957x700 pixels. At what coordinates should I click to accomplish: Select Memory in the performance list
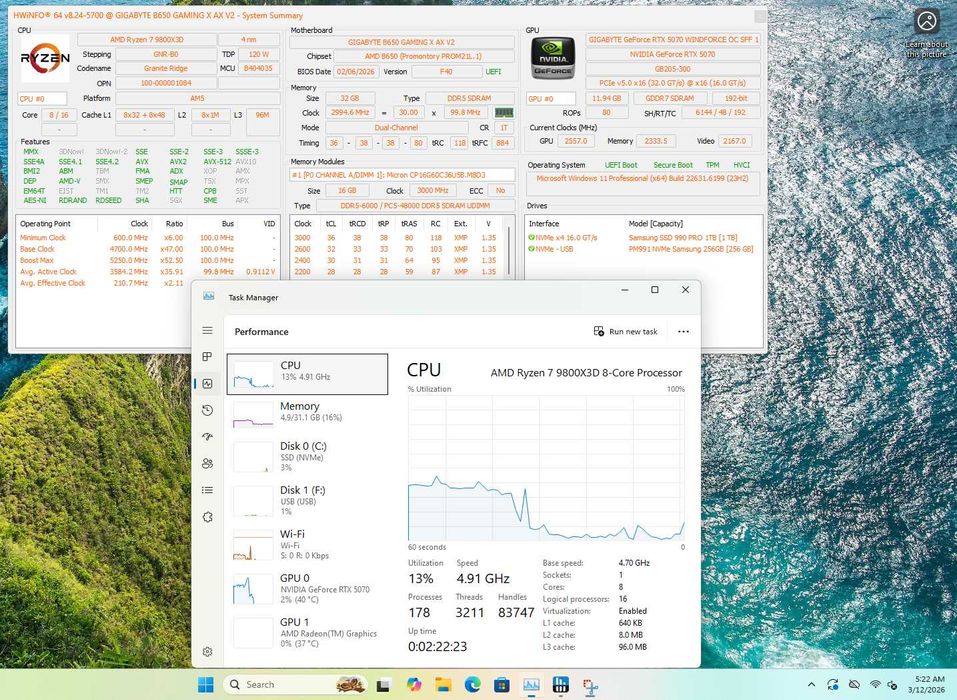point(307,414)
